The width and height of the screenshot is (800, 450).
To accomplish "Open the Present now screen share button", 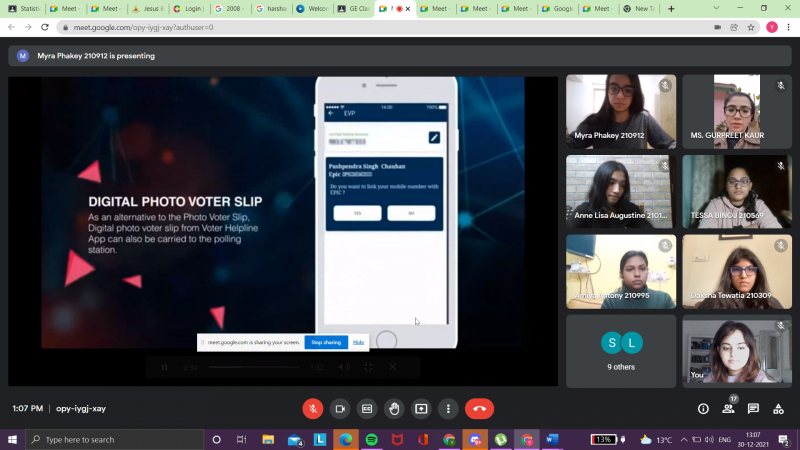I will point(421,409).
